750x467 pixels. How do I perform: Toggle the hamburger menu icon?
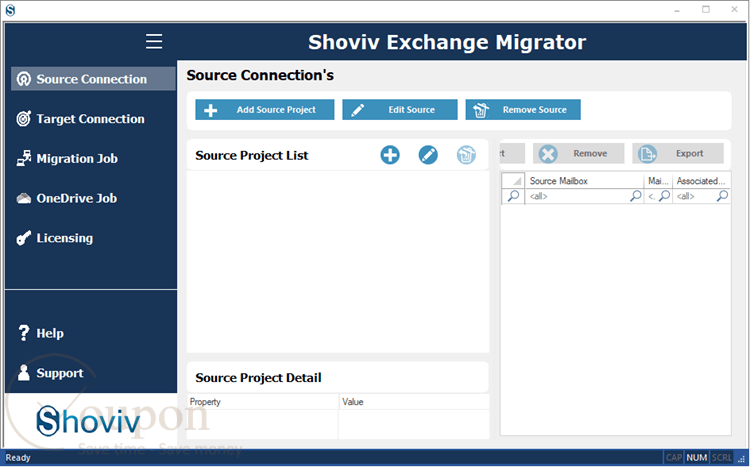[x=154, y=42]
